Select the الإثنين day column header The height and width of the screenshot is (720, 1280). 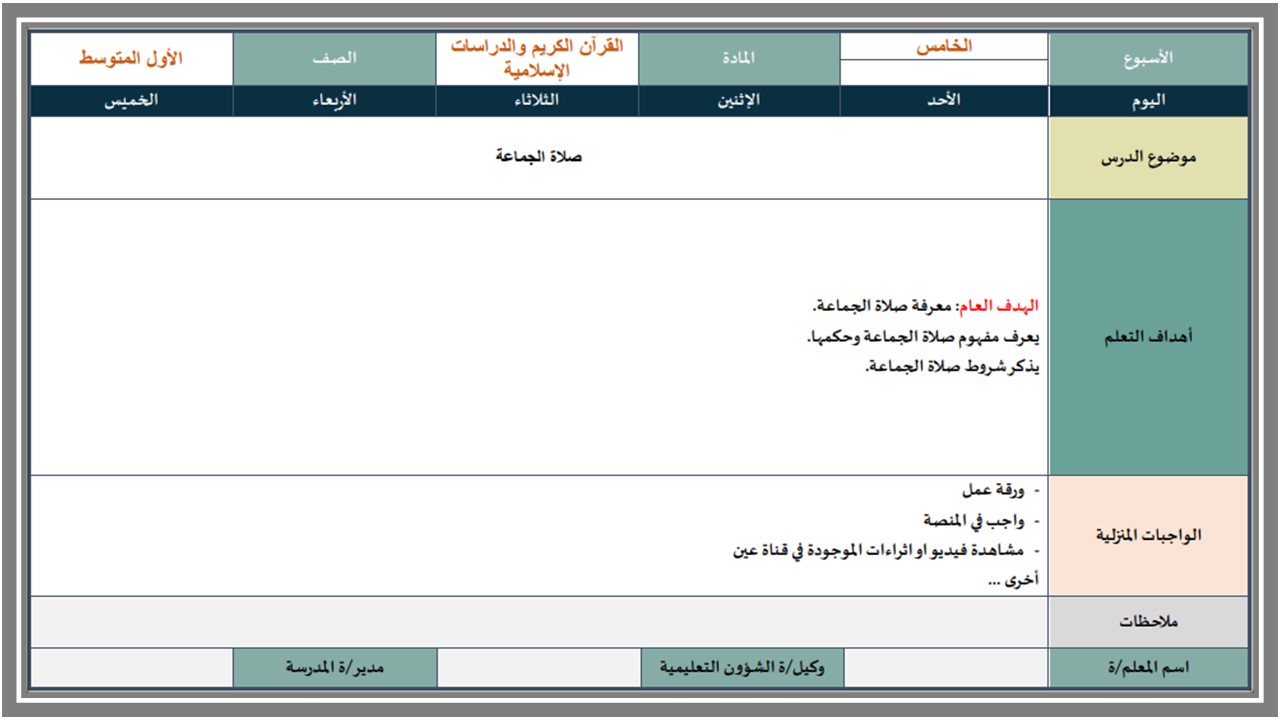point(739,101)
